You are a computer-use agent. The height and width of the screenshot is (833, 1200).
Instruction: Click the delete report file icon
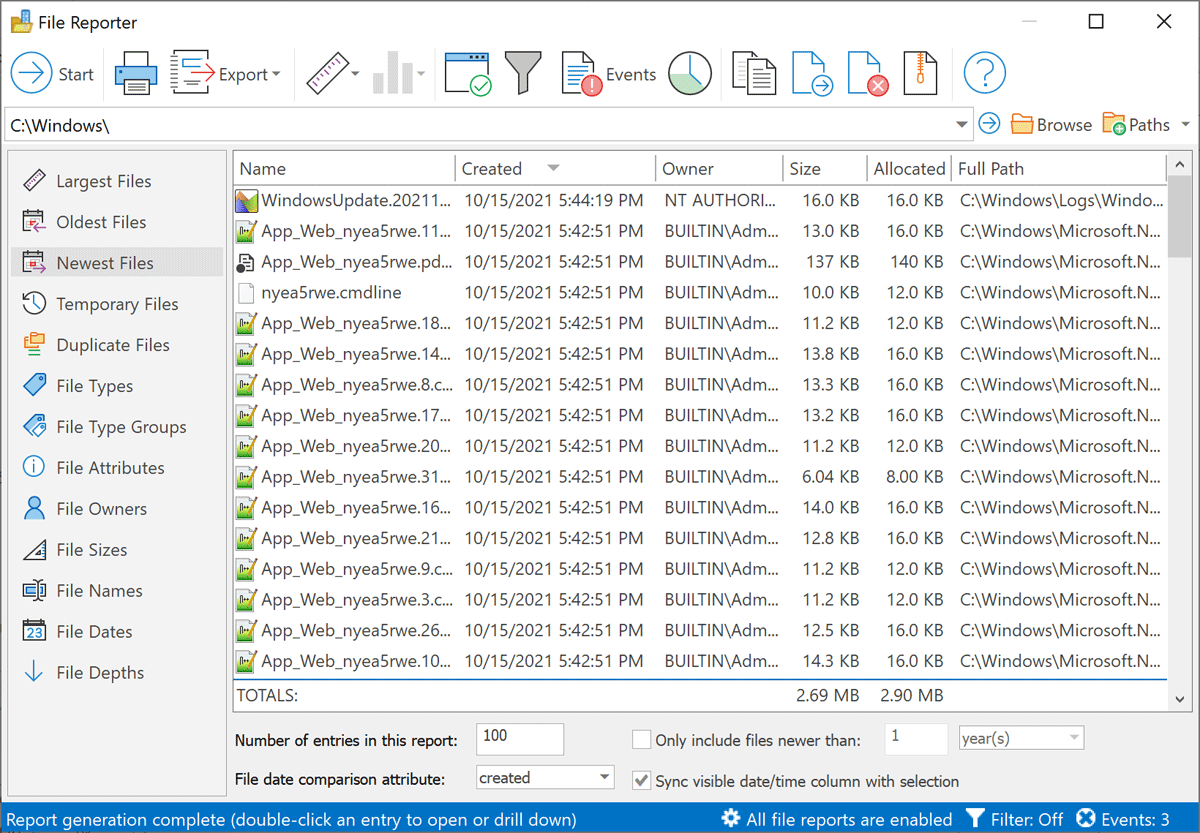[868, 72]
